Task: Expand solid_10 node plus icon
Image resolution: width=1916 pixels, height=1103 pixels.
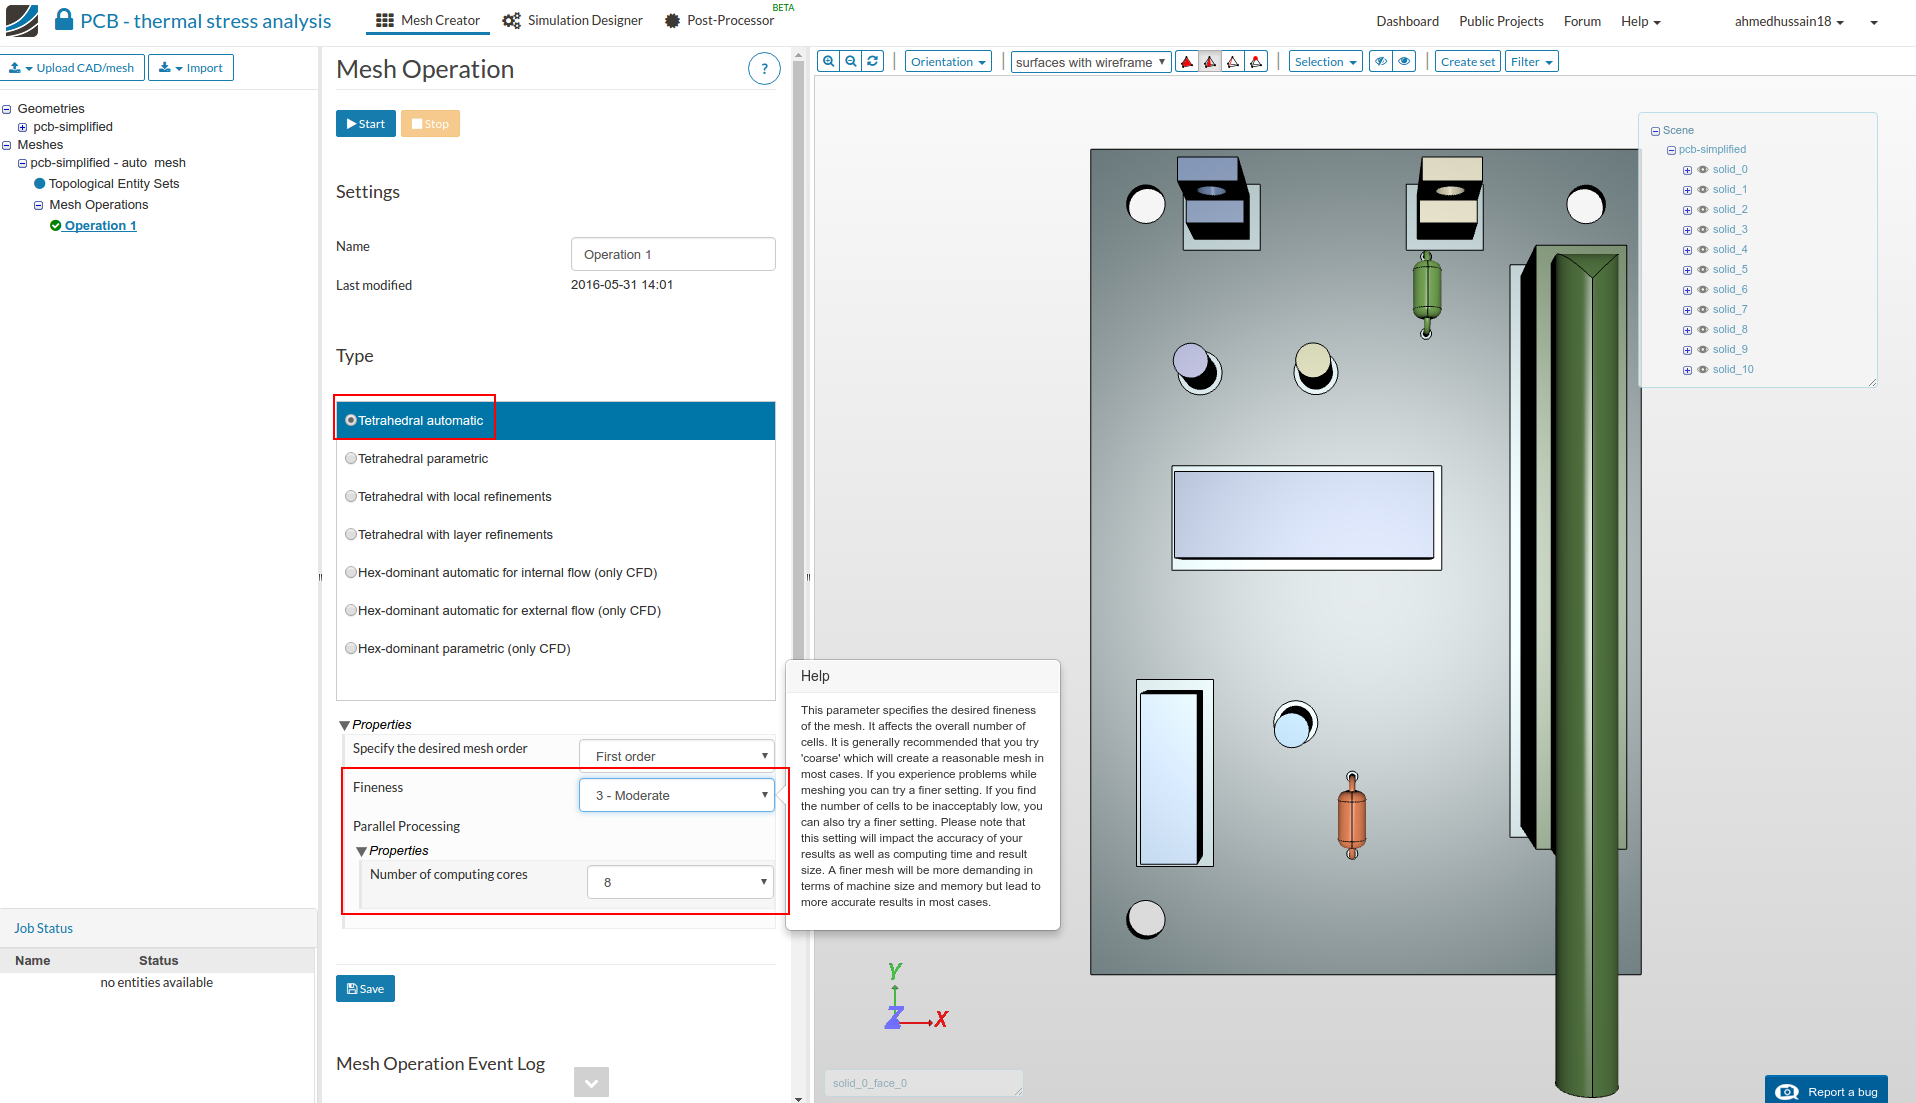Action: coord(1687,370)
